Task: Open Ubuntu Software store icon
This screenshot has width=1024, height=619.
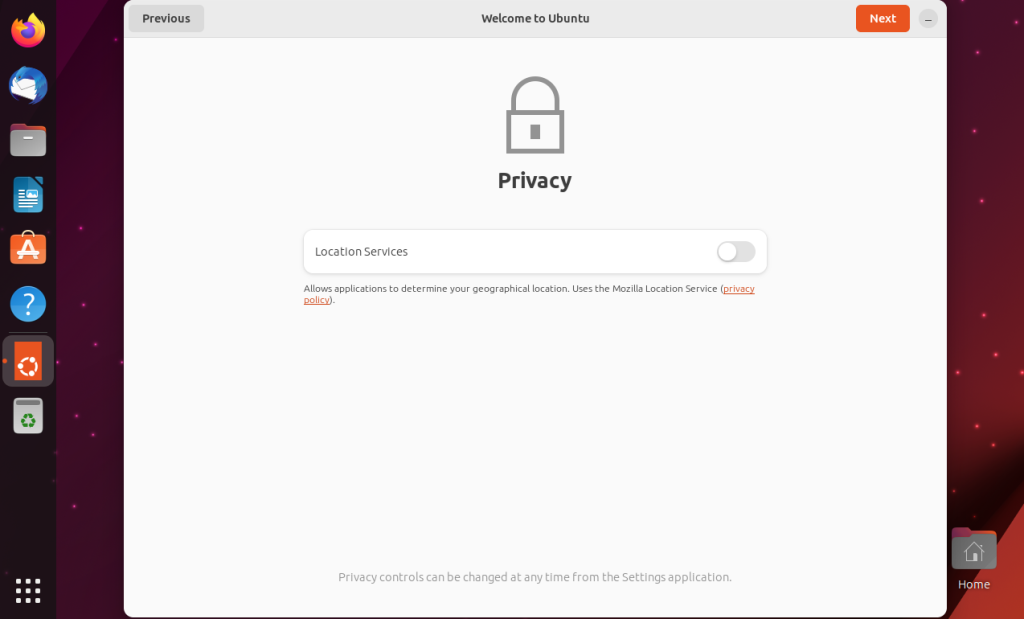Action: pos(28,248)
